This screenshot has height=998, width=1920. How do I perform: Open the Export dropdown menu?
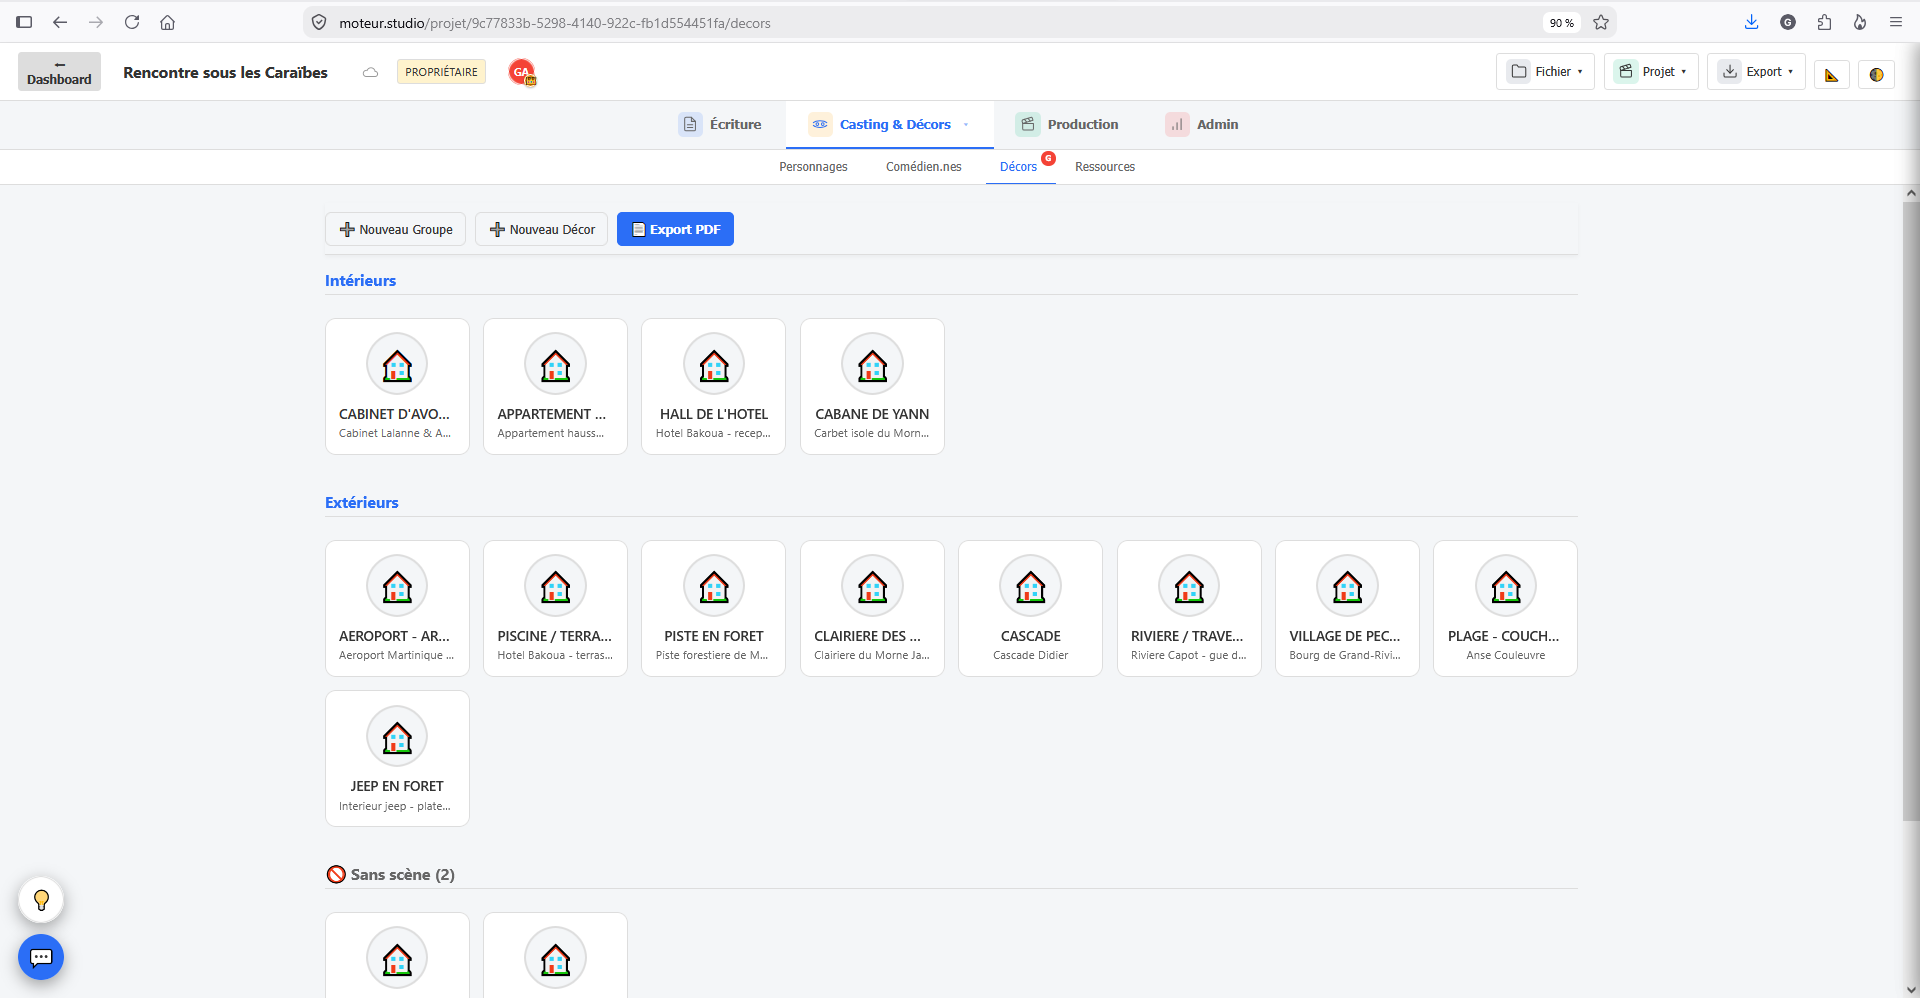[1756, 72]
